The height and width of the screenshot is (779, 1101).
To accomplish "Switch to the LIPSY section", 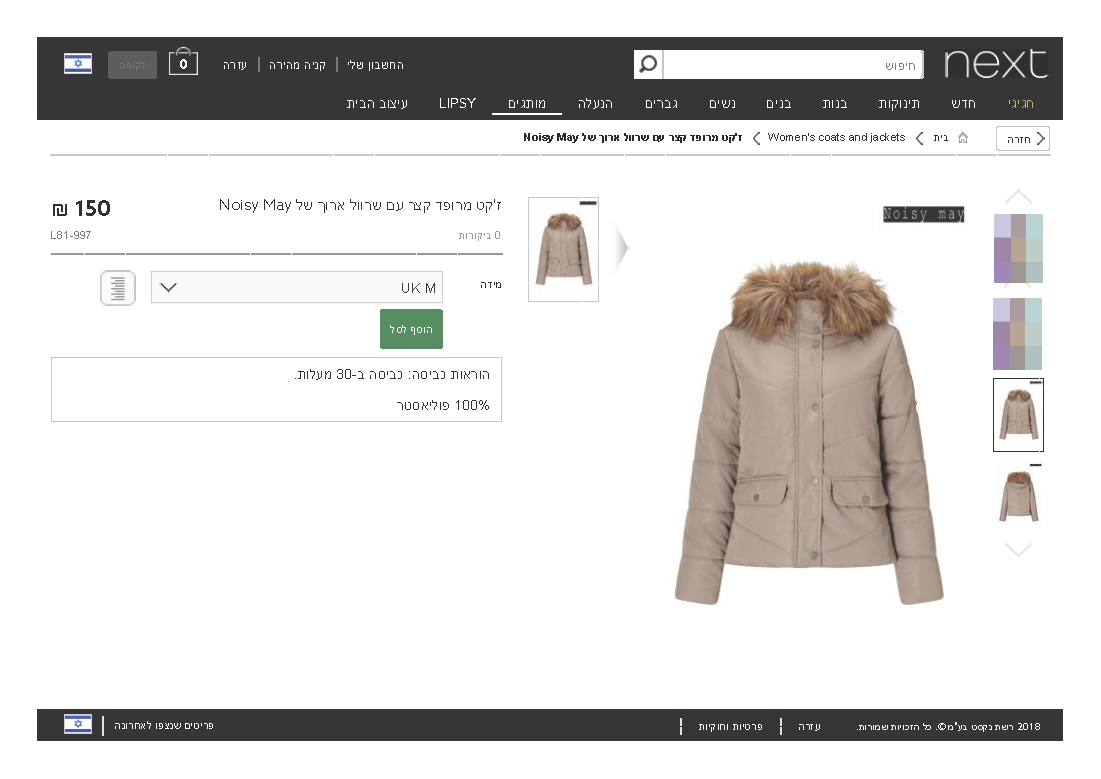I will click(x=456, y=103).
